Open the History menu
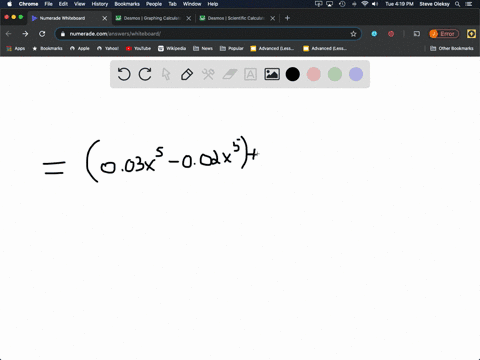Screen dimensions: 480x360 [100, 4]
